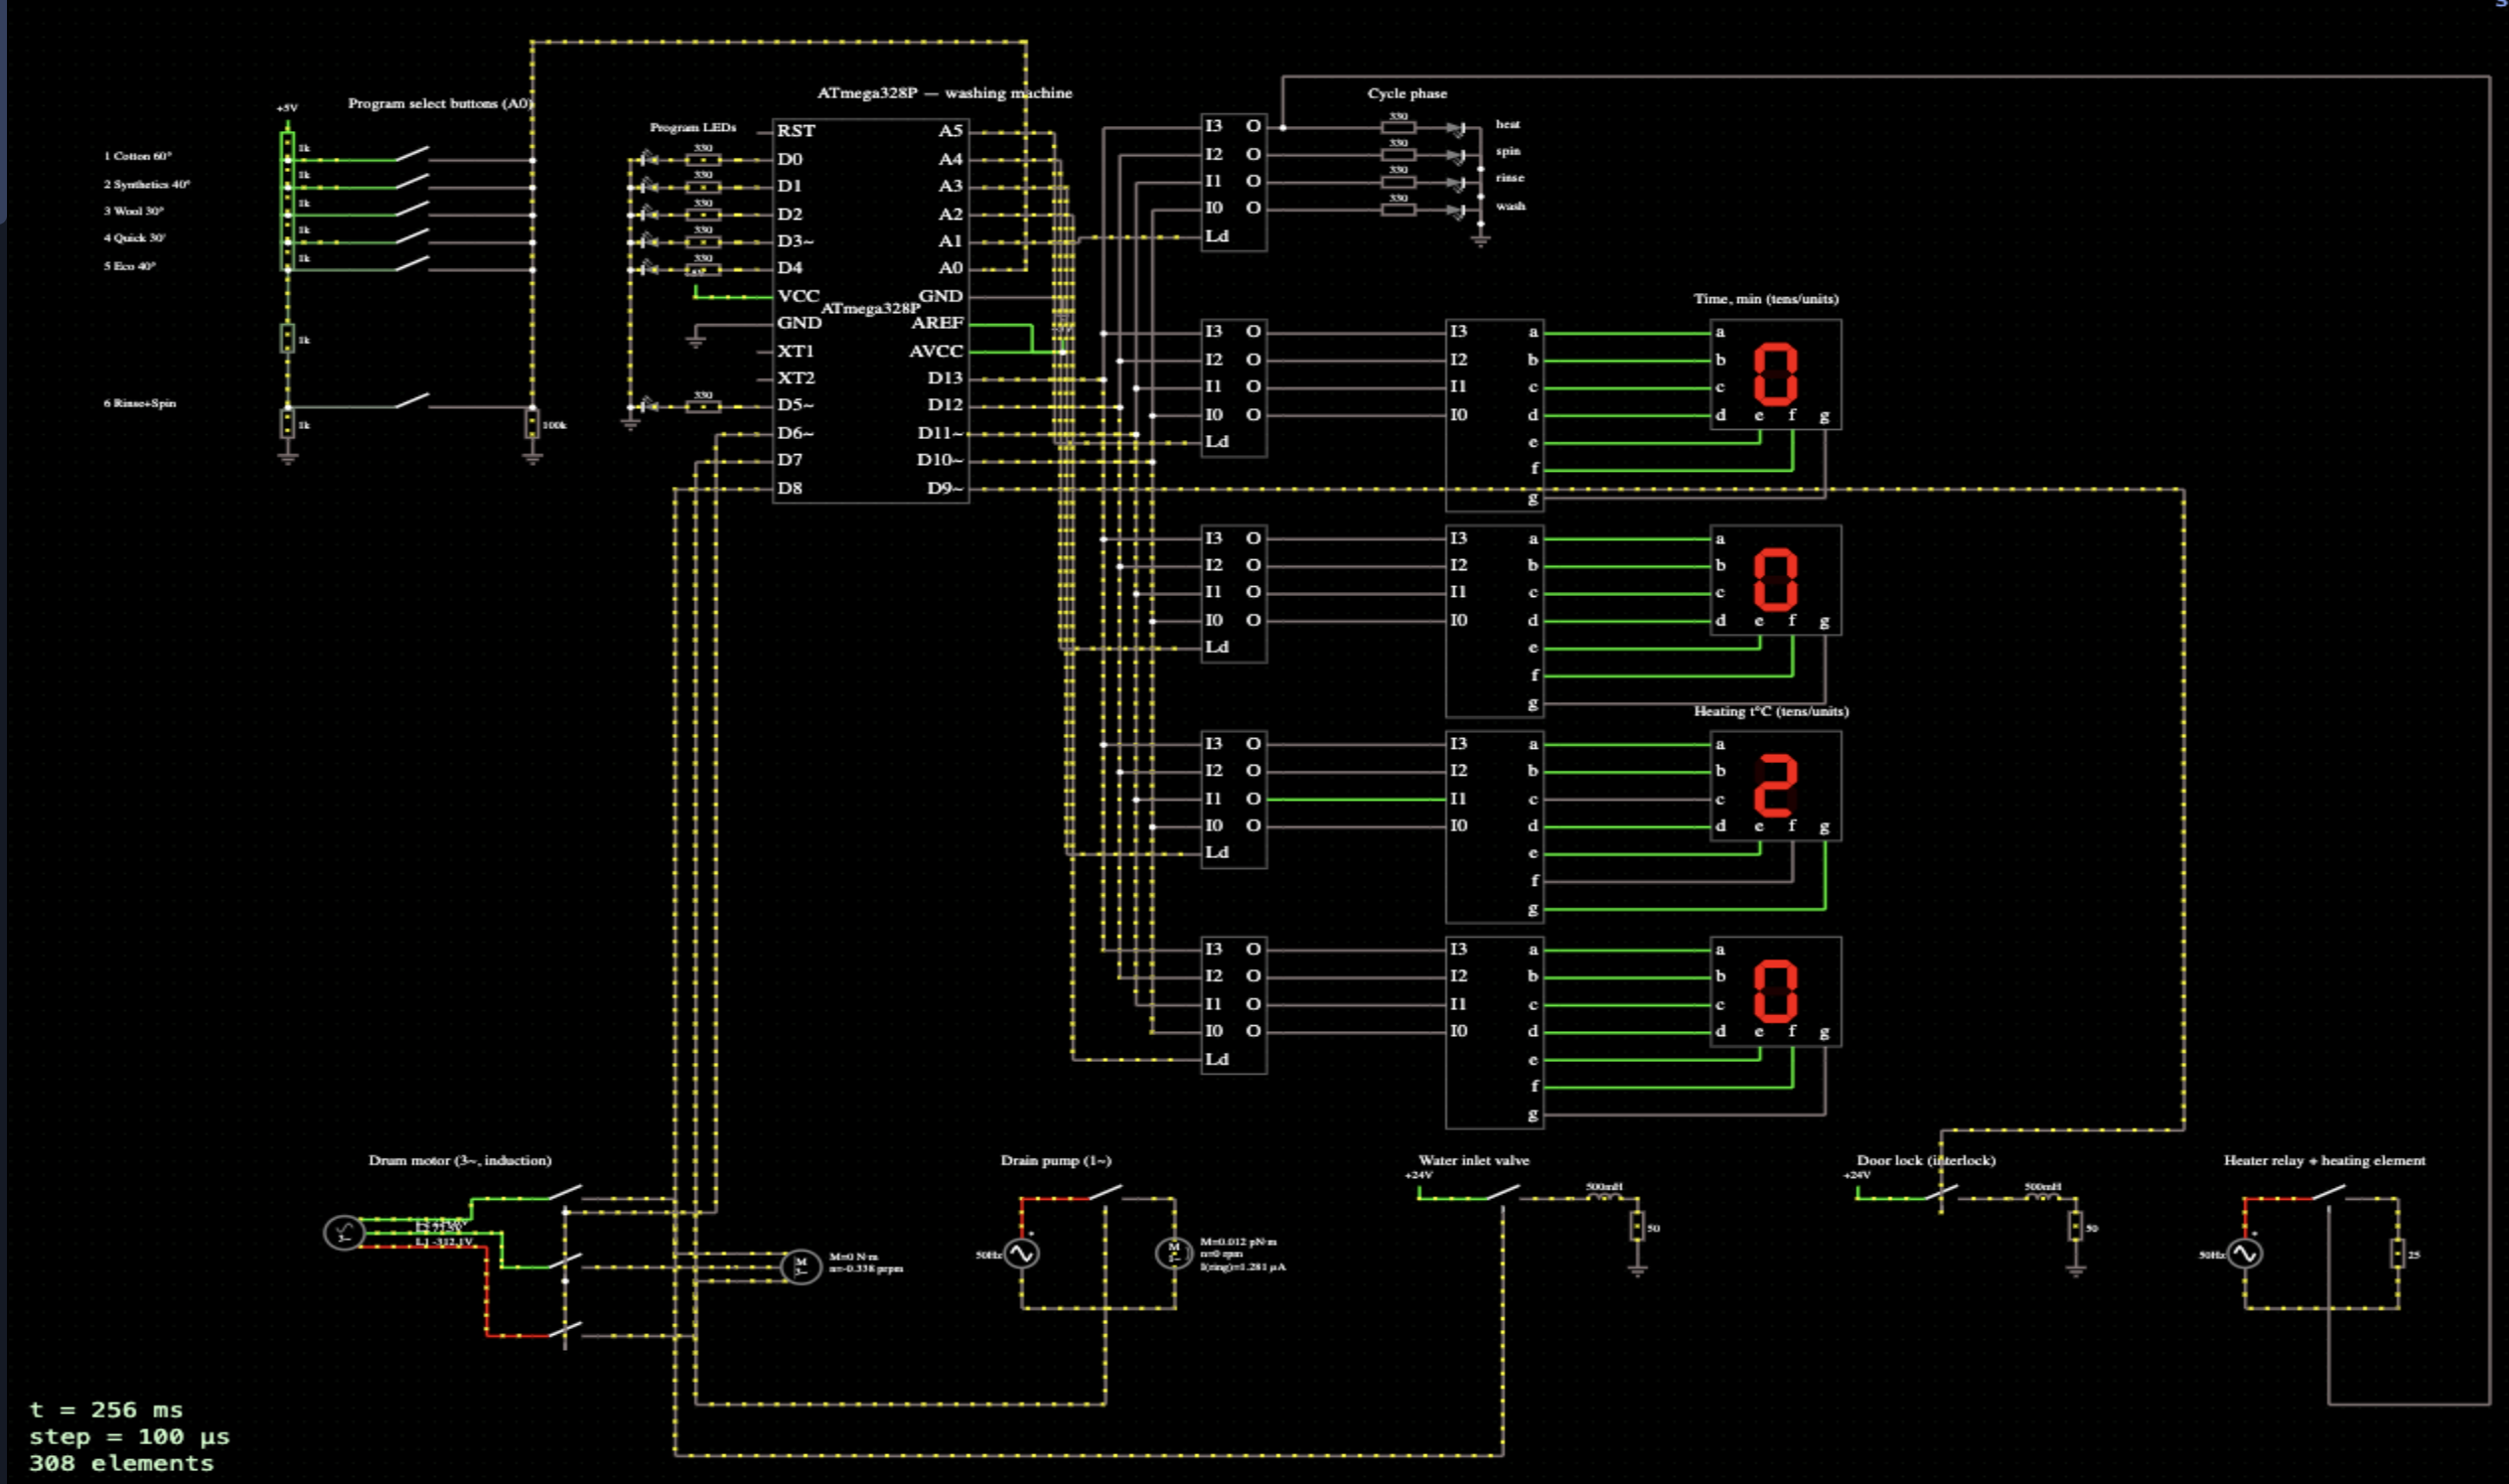The width and height of the screenshot is (2509, 1484).
Task: Click the 'Program LEDs' label
Action: click(x=693, y=127)
